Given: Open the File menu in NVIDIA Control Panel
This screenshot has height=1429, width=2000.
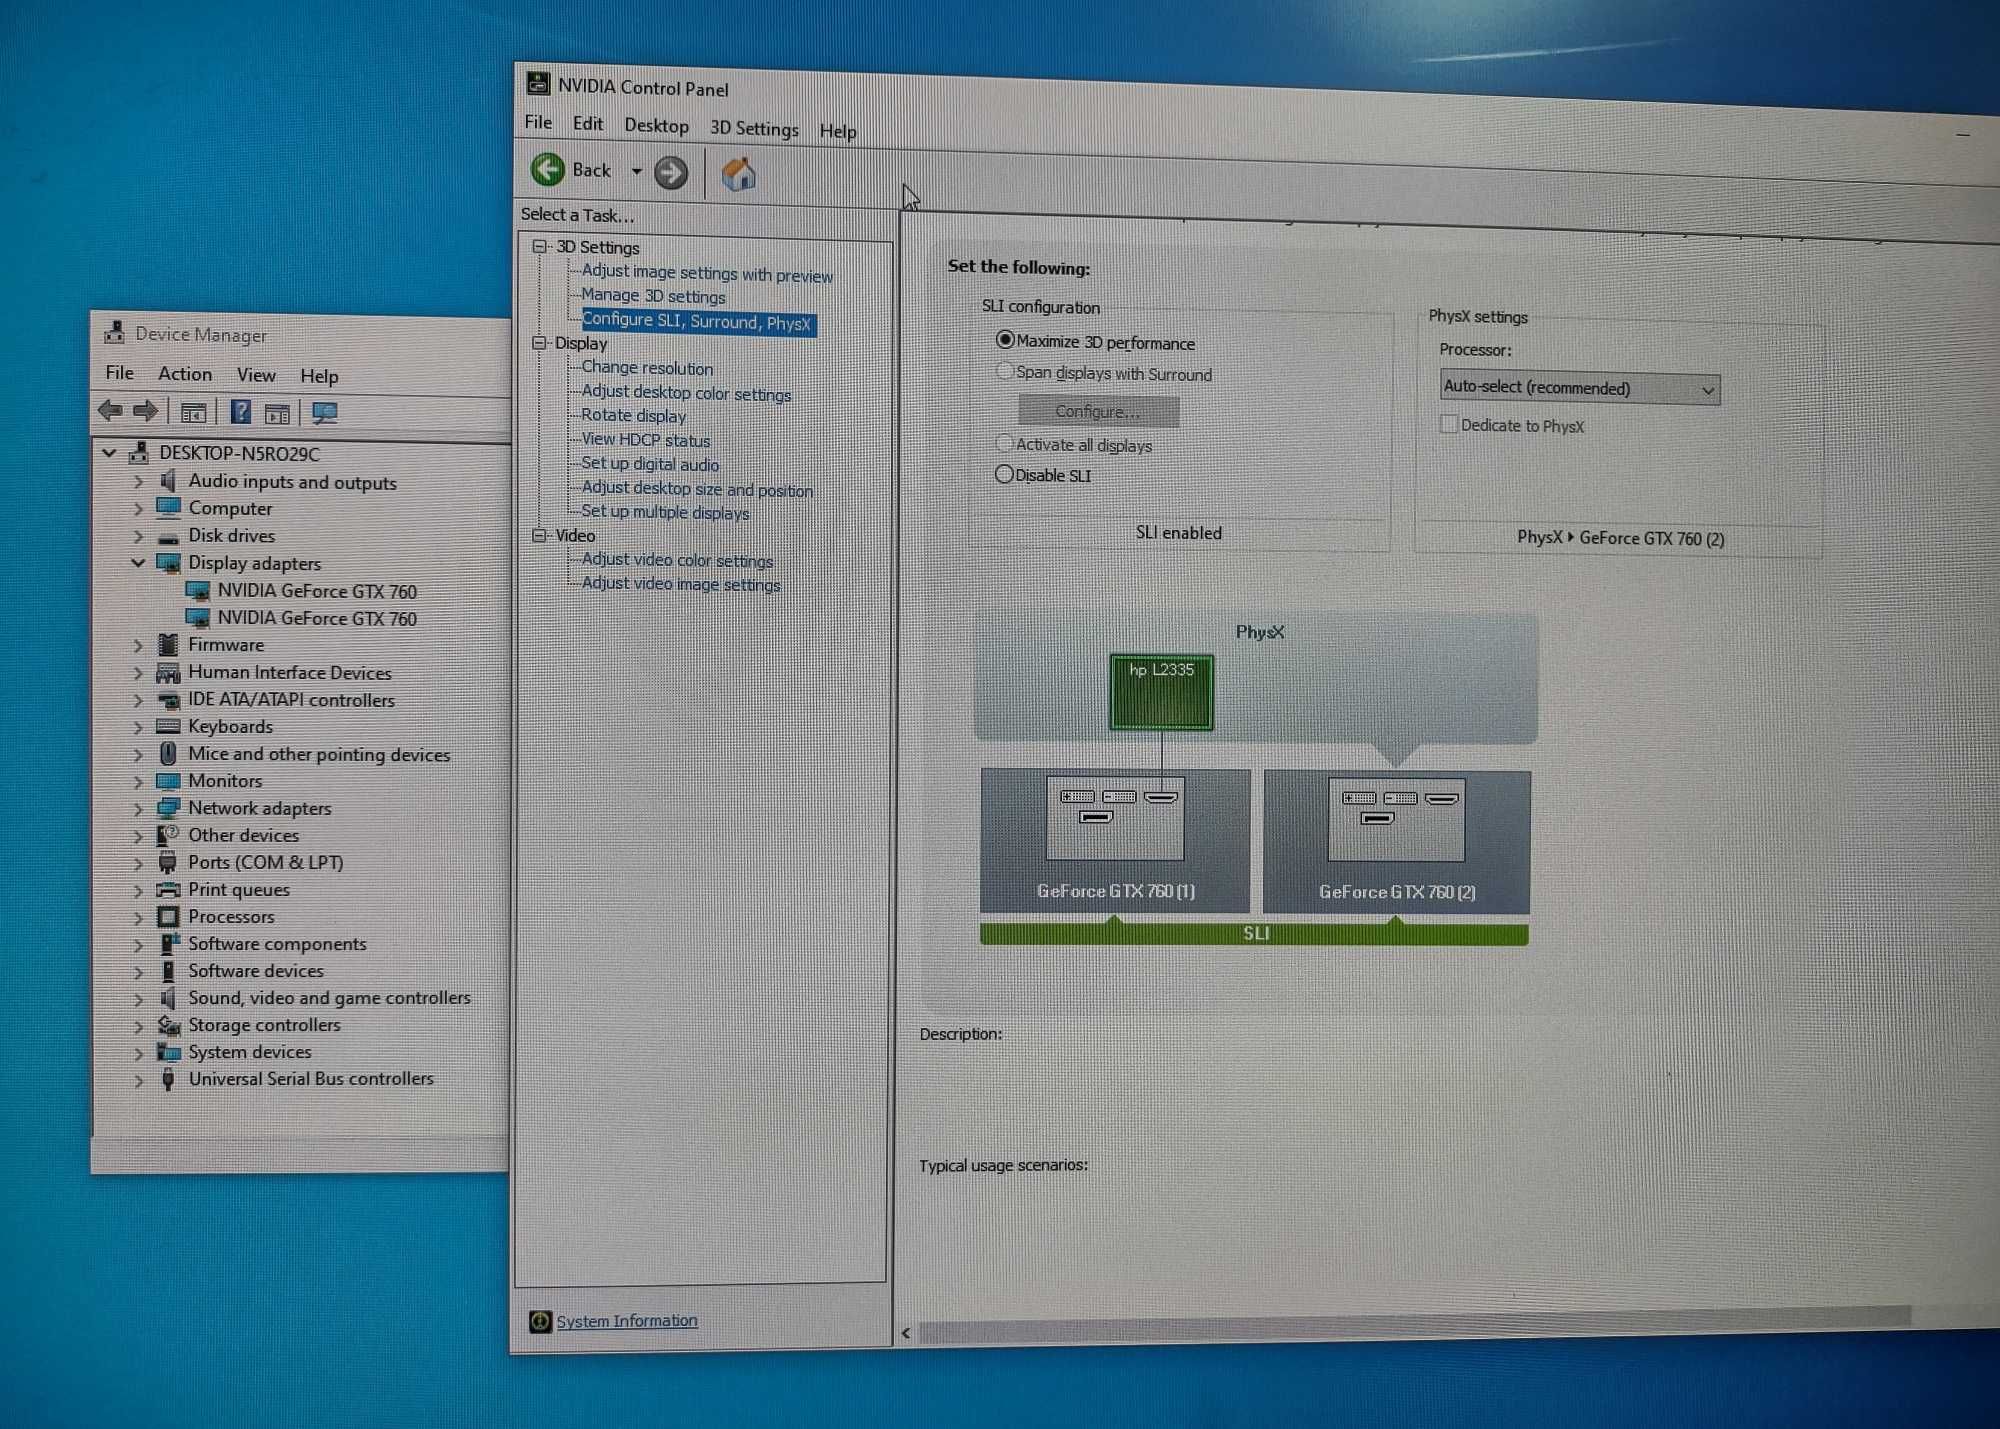Looking at the screenshot, I should tap(538, 122).
